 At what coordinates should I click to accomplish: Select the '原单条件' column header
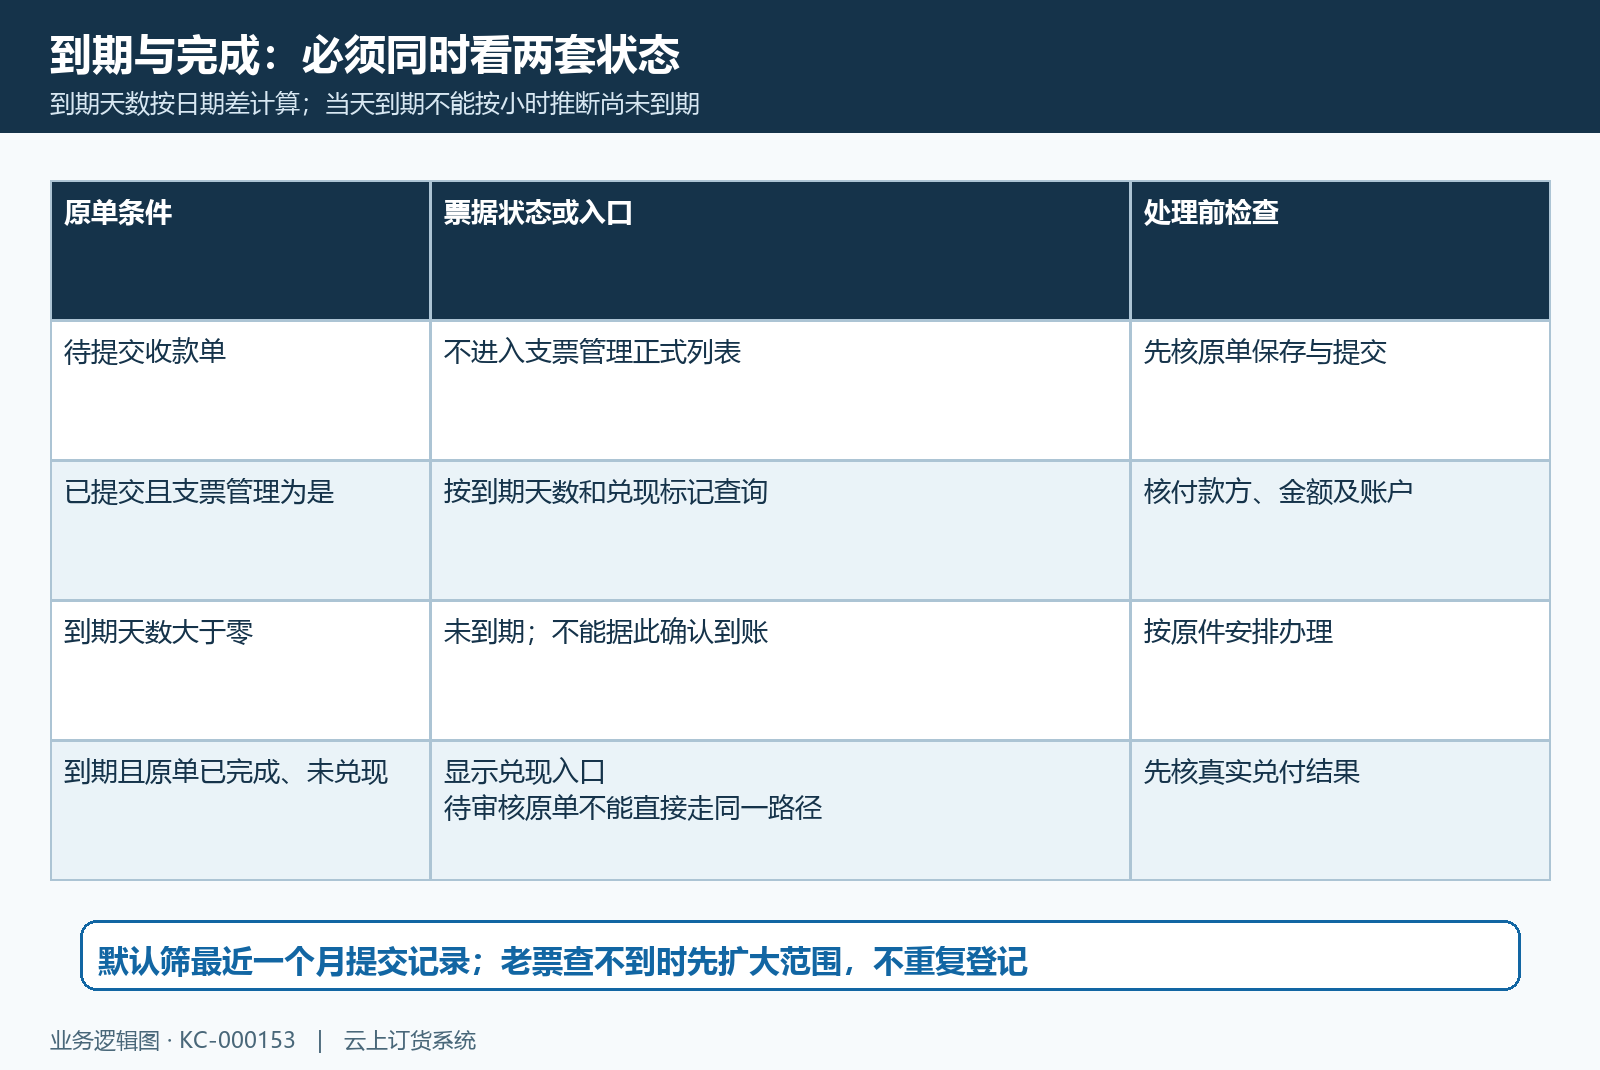click(x=241, y=251)
